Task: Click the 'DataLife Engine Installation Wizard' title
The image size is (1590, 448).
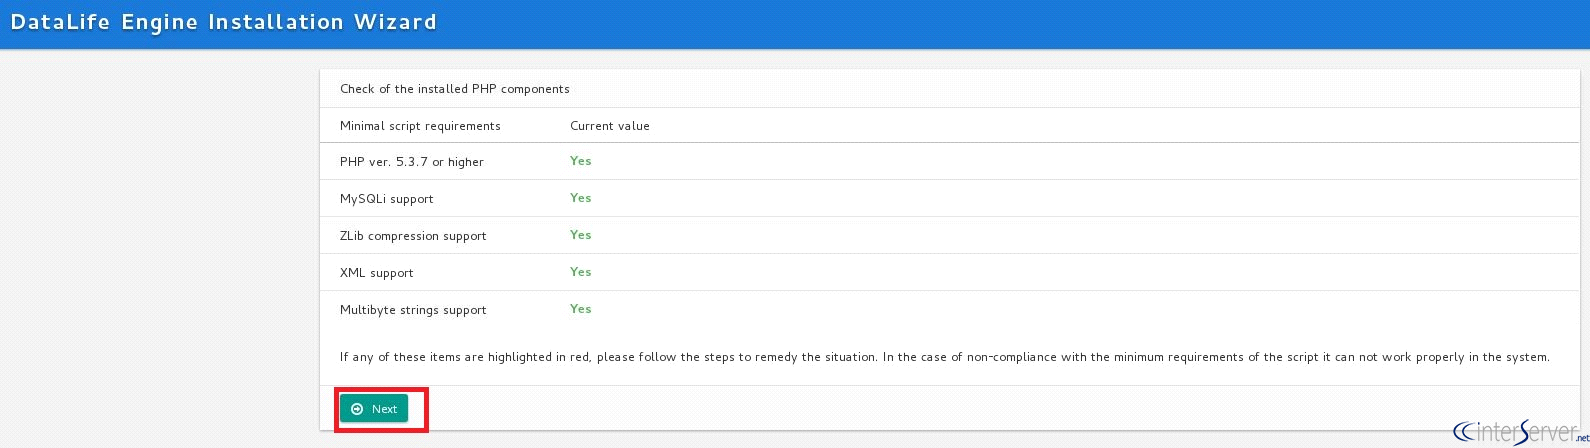Action: click(x=224, y=22)
